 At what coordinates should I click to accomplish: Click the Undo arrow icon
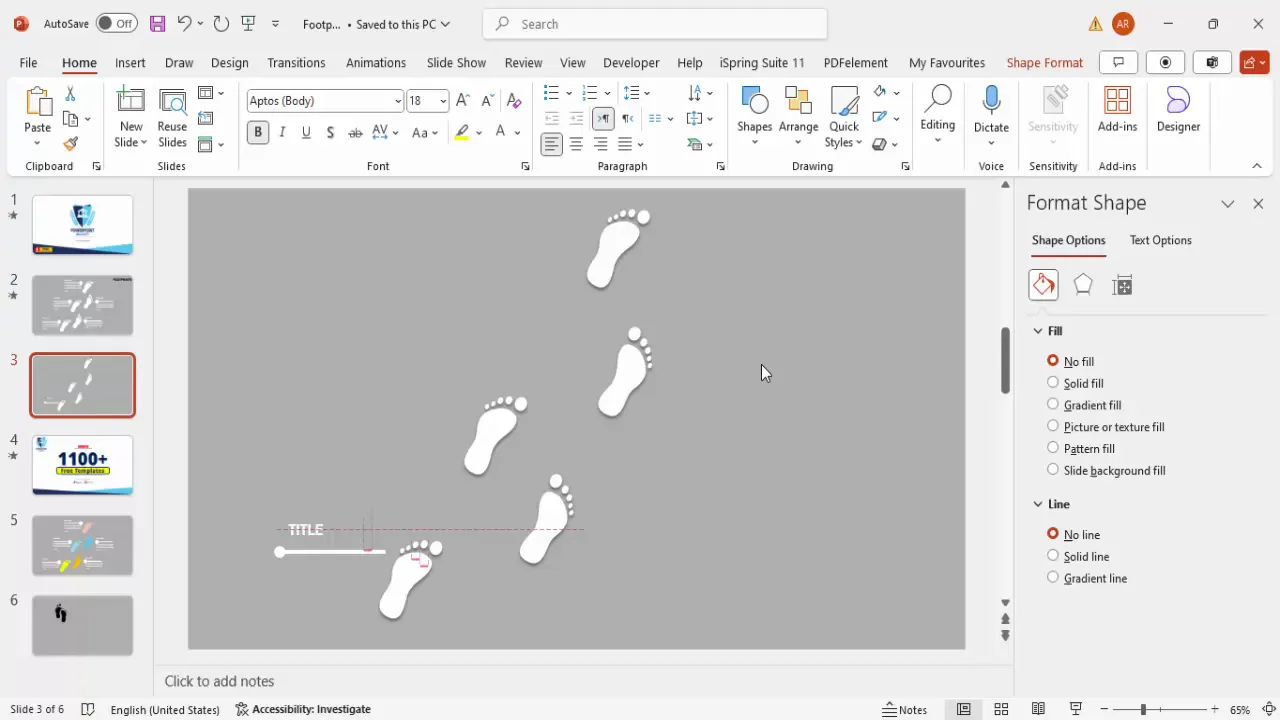[x=184, y=23]
